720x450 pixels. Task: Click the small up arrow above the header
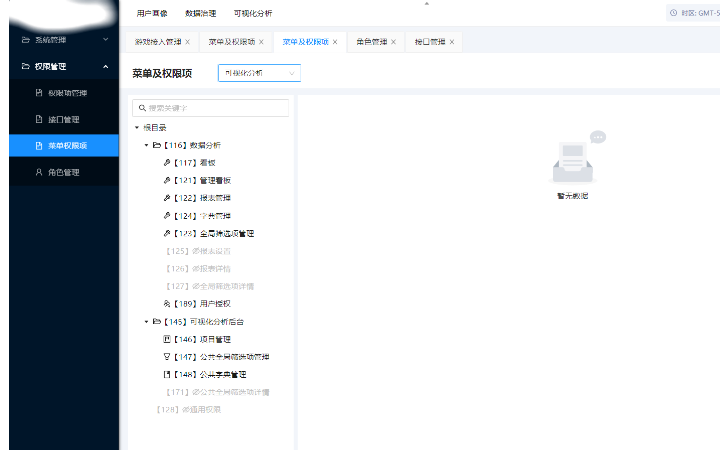(427, 3)
